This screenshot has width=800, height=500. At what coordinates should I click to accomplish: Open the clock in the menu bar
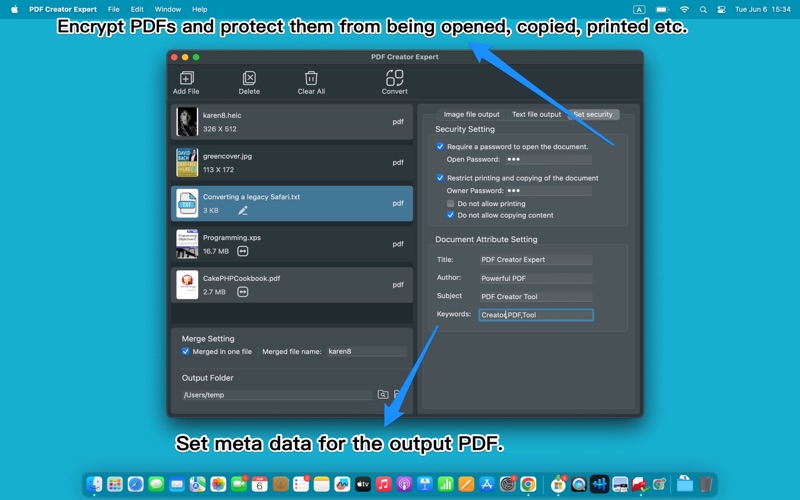[763, 9]
